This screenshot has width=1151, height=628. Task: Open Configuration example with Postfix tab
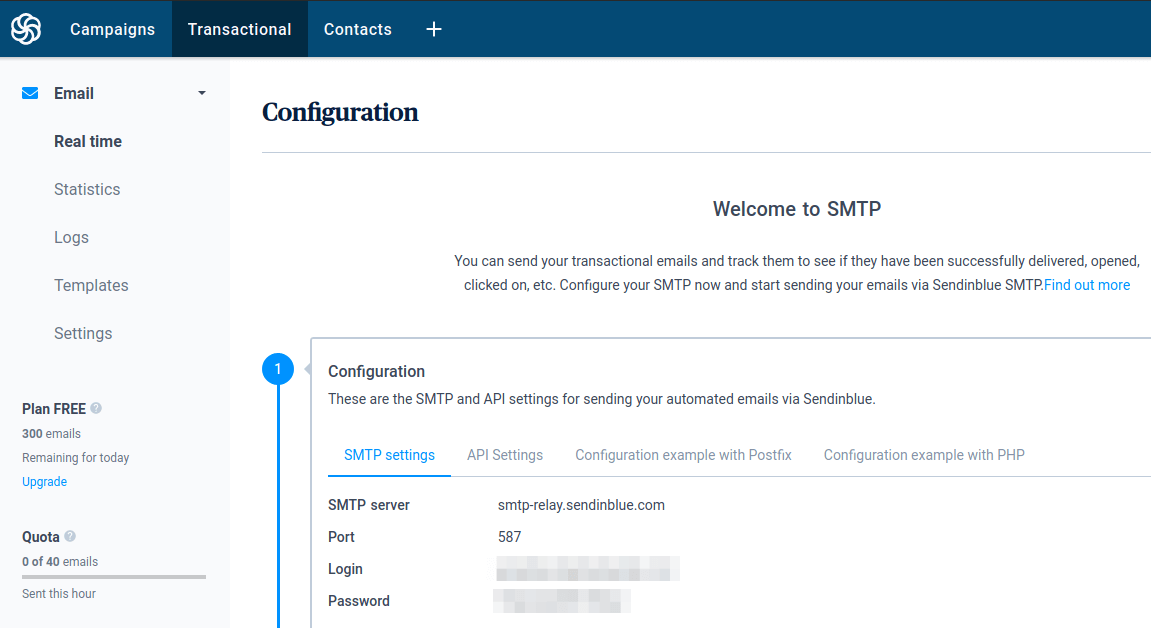(683, 455)
